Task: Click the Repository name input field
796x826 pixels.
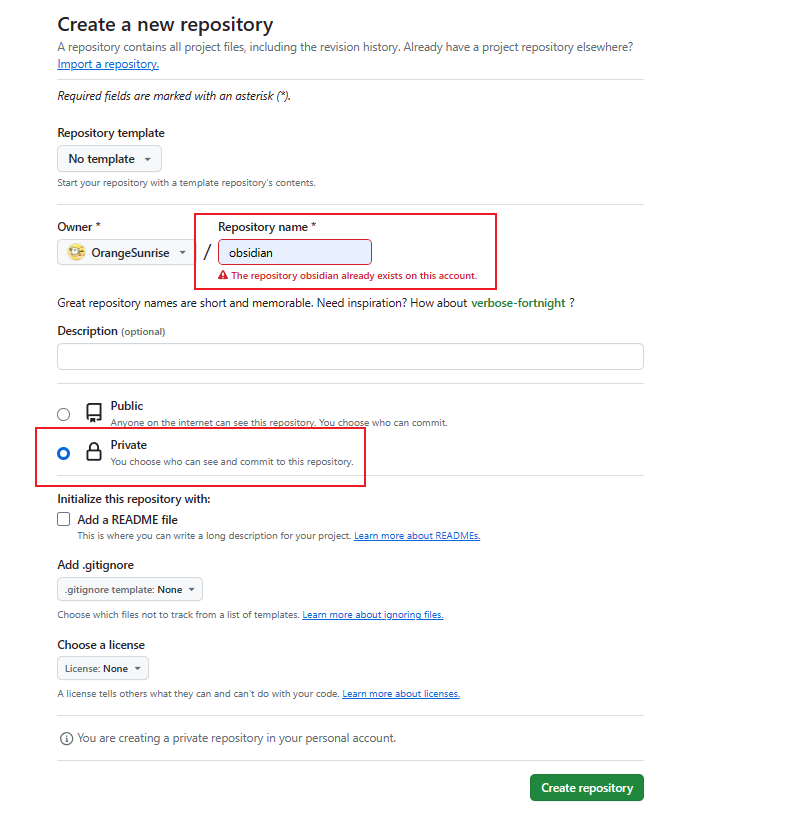Action: coord(294,253)
